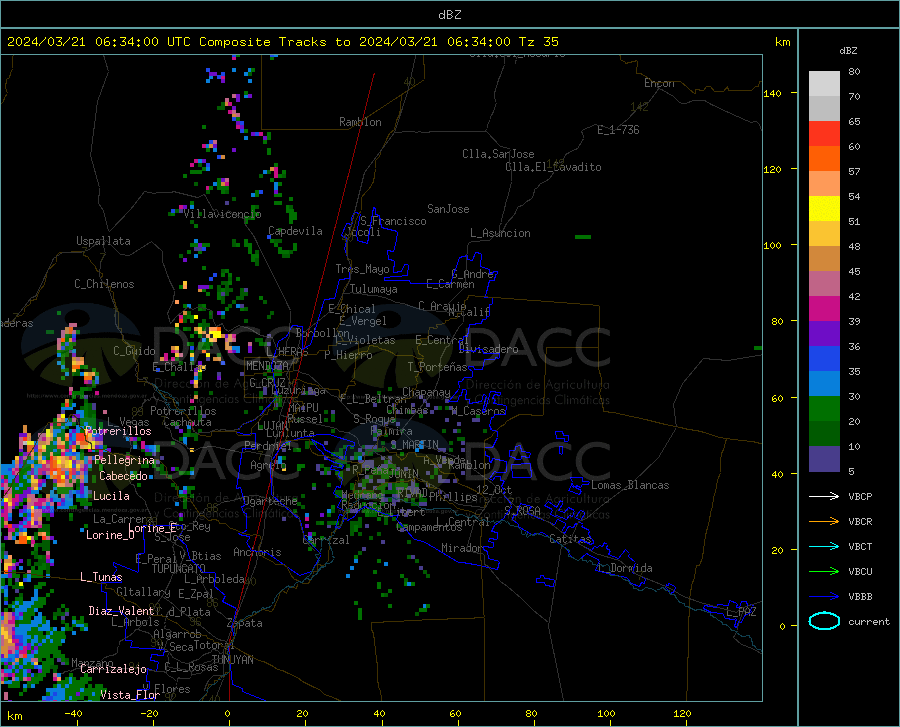
Task: Click the Villavicencio place label
Action: point(223,214)
